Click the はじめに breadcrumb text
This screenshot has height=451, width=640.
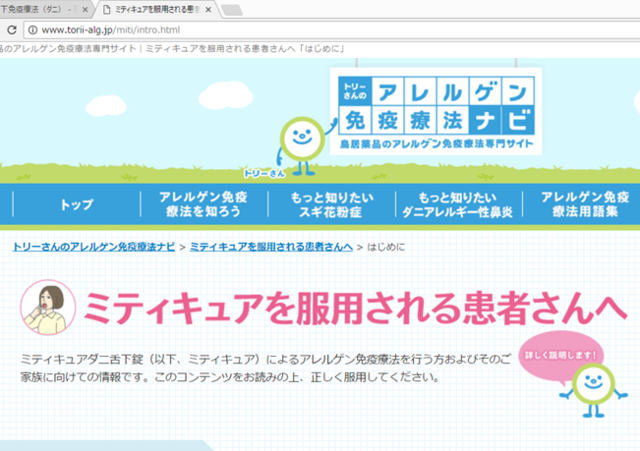(x=386, y=247)
